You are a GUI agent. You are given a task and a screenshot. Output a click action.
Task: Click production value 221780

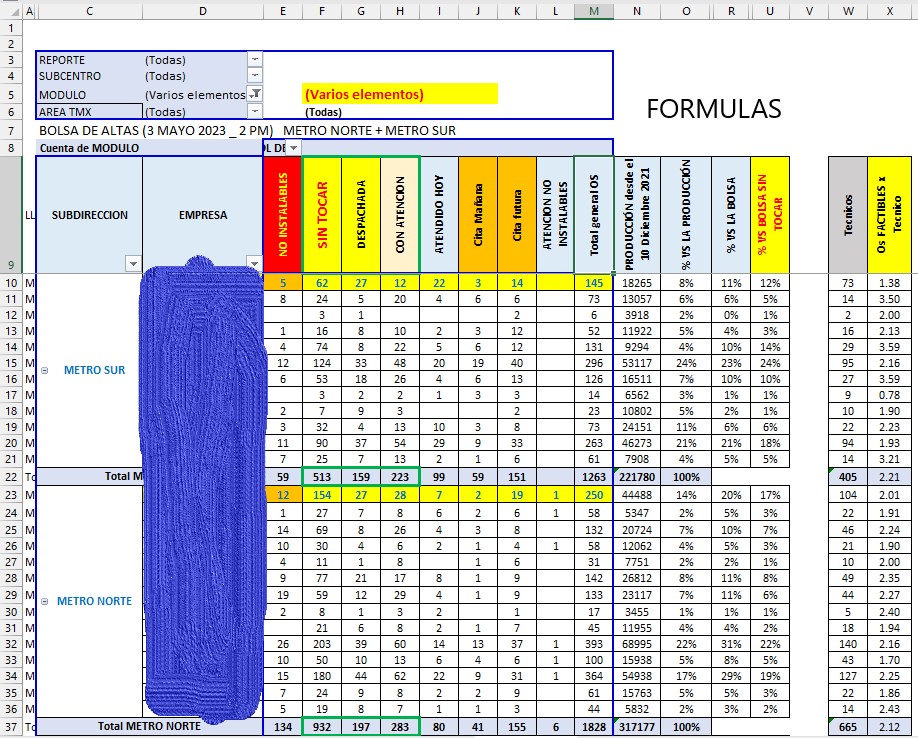(x=637, y=477)
